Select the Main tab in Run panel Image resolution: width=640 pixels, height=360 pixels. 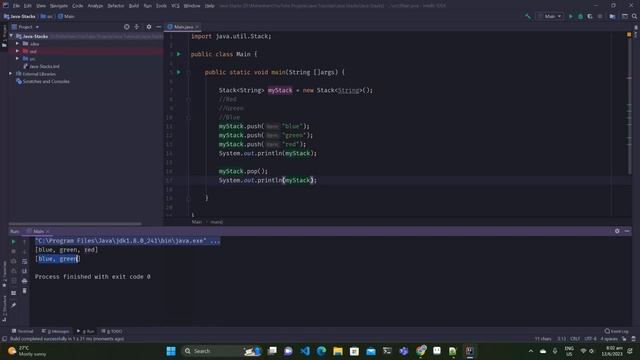(x=38, y=231)
